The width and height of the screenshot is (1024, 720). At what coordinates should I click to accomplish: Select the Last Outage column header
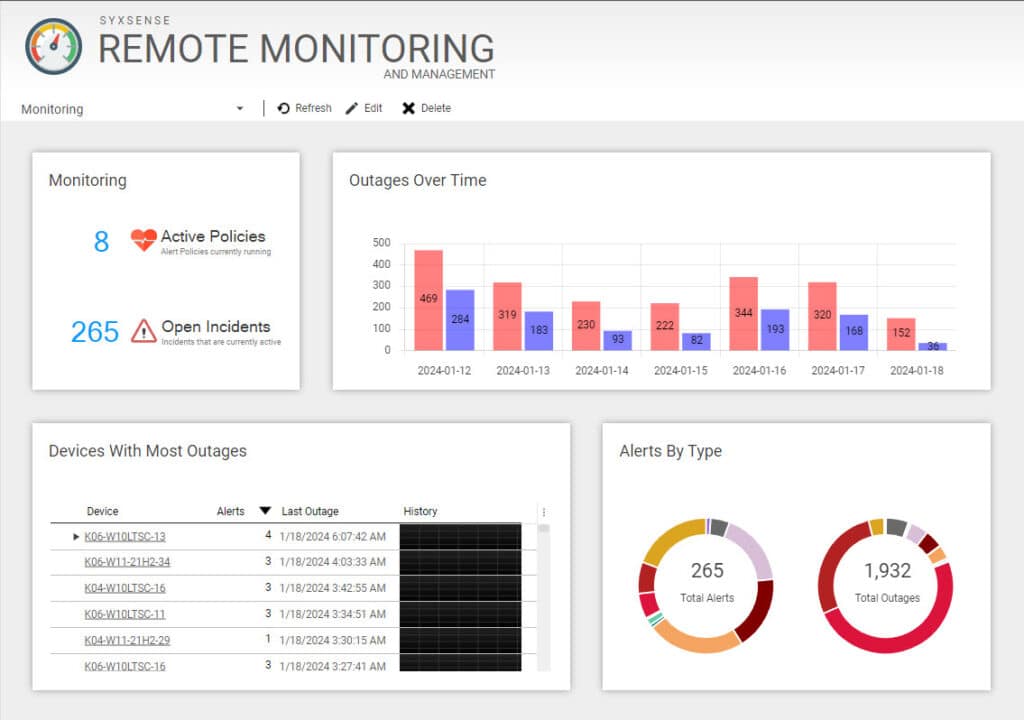pos(311,511)
